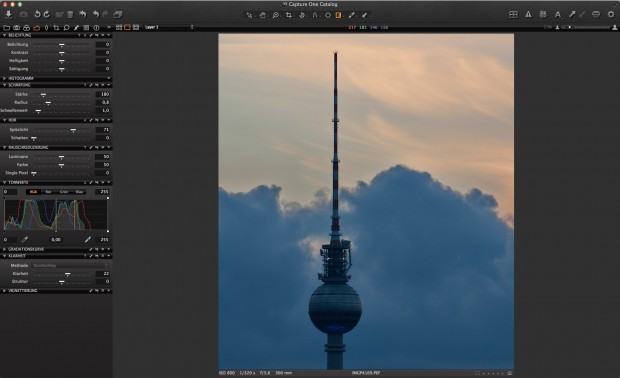Image resolution: width=620 pixels, height=378 pixels.
Task: Click the Undo arrow icon
Action: click(96, 15)
